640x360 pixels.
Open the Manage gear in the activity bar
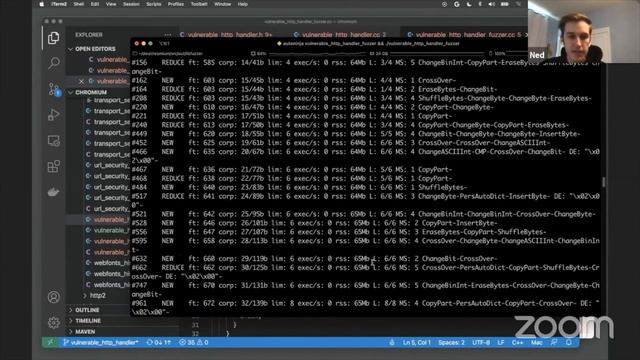[53, 322]
